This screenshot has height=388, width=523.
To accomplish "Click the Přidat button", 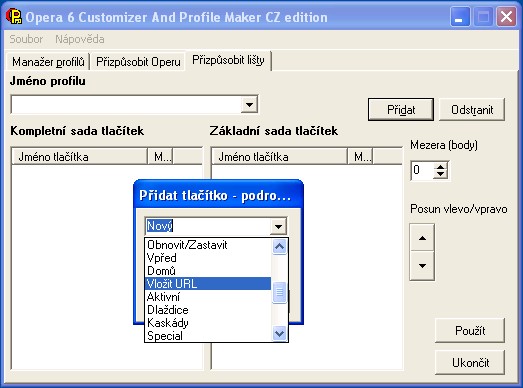I will (x=401, y=109).
